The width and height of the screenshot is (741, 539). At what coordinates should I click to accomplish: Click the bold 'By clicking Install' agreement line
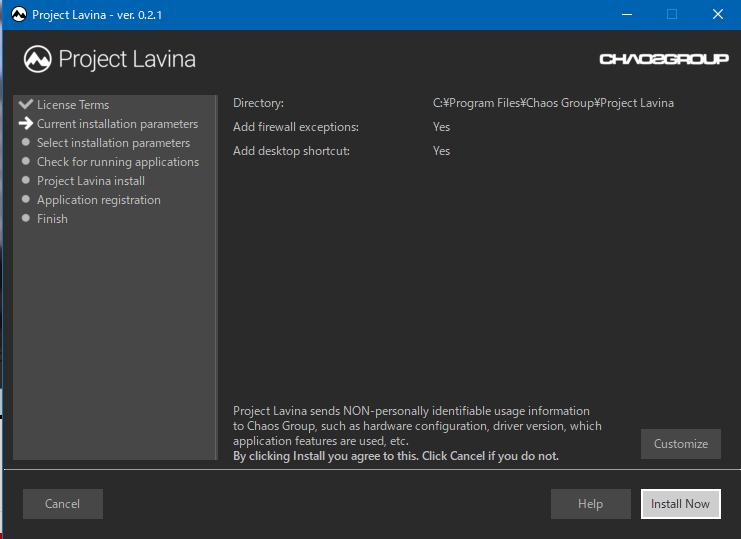[396, 456]
